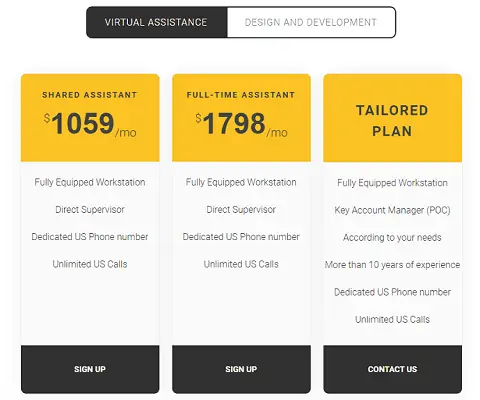Click More than 10 years of experience
The width and height of the screenshot is (480, 400).
point(392,265)
